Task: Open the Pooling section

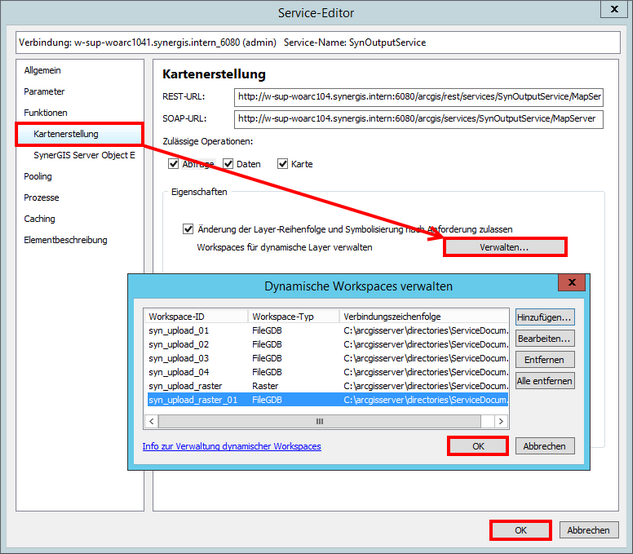Action: (x=38, y=176)
